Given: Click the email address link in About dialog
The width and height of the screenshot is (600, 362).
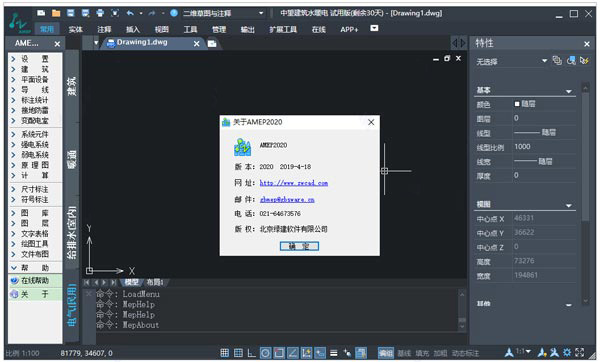Looking at the screenshot, I should click(287, 199).
